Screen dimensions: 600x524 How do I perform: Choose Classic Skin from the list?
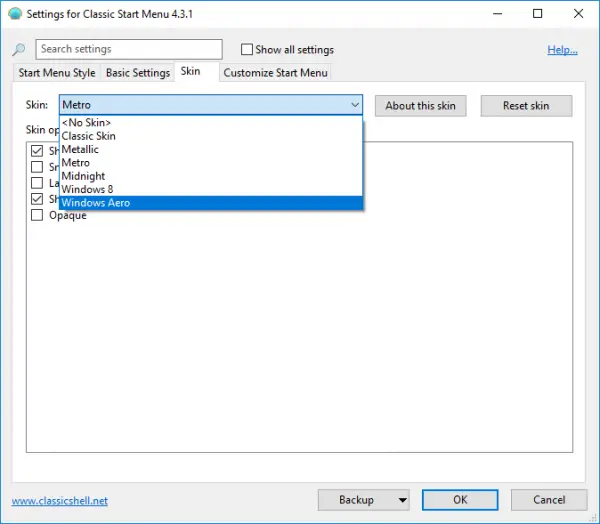[x=211, y=136]
